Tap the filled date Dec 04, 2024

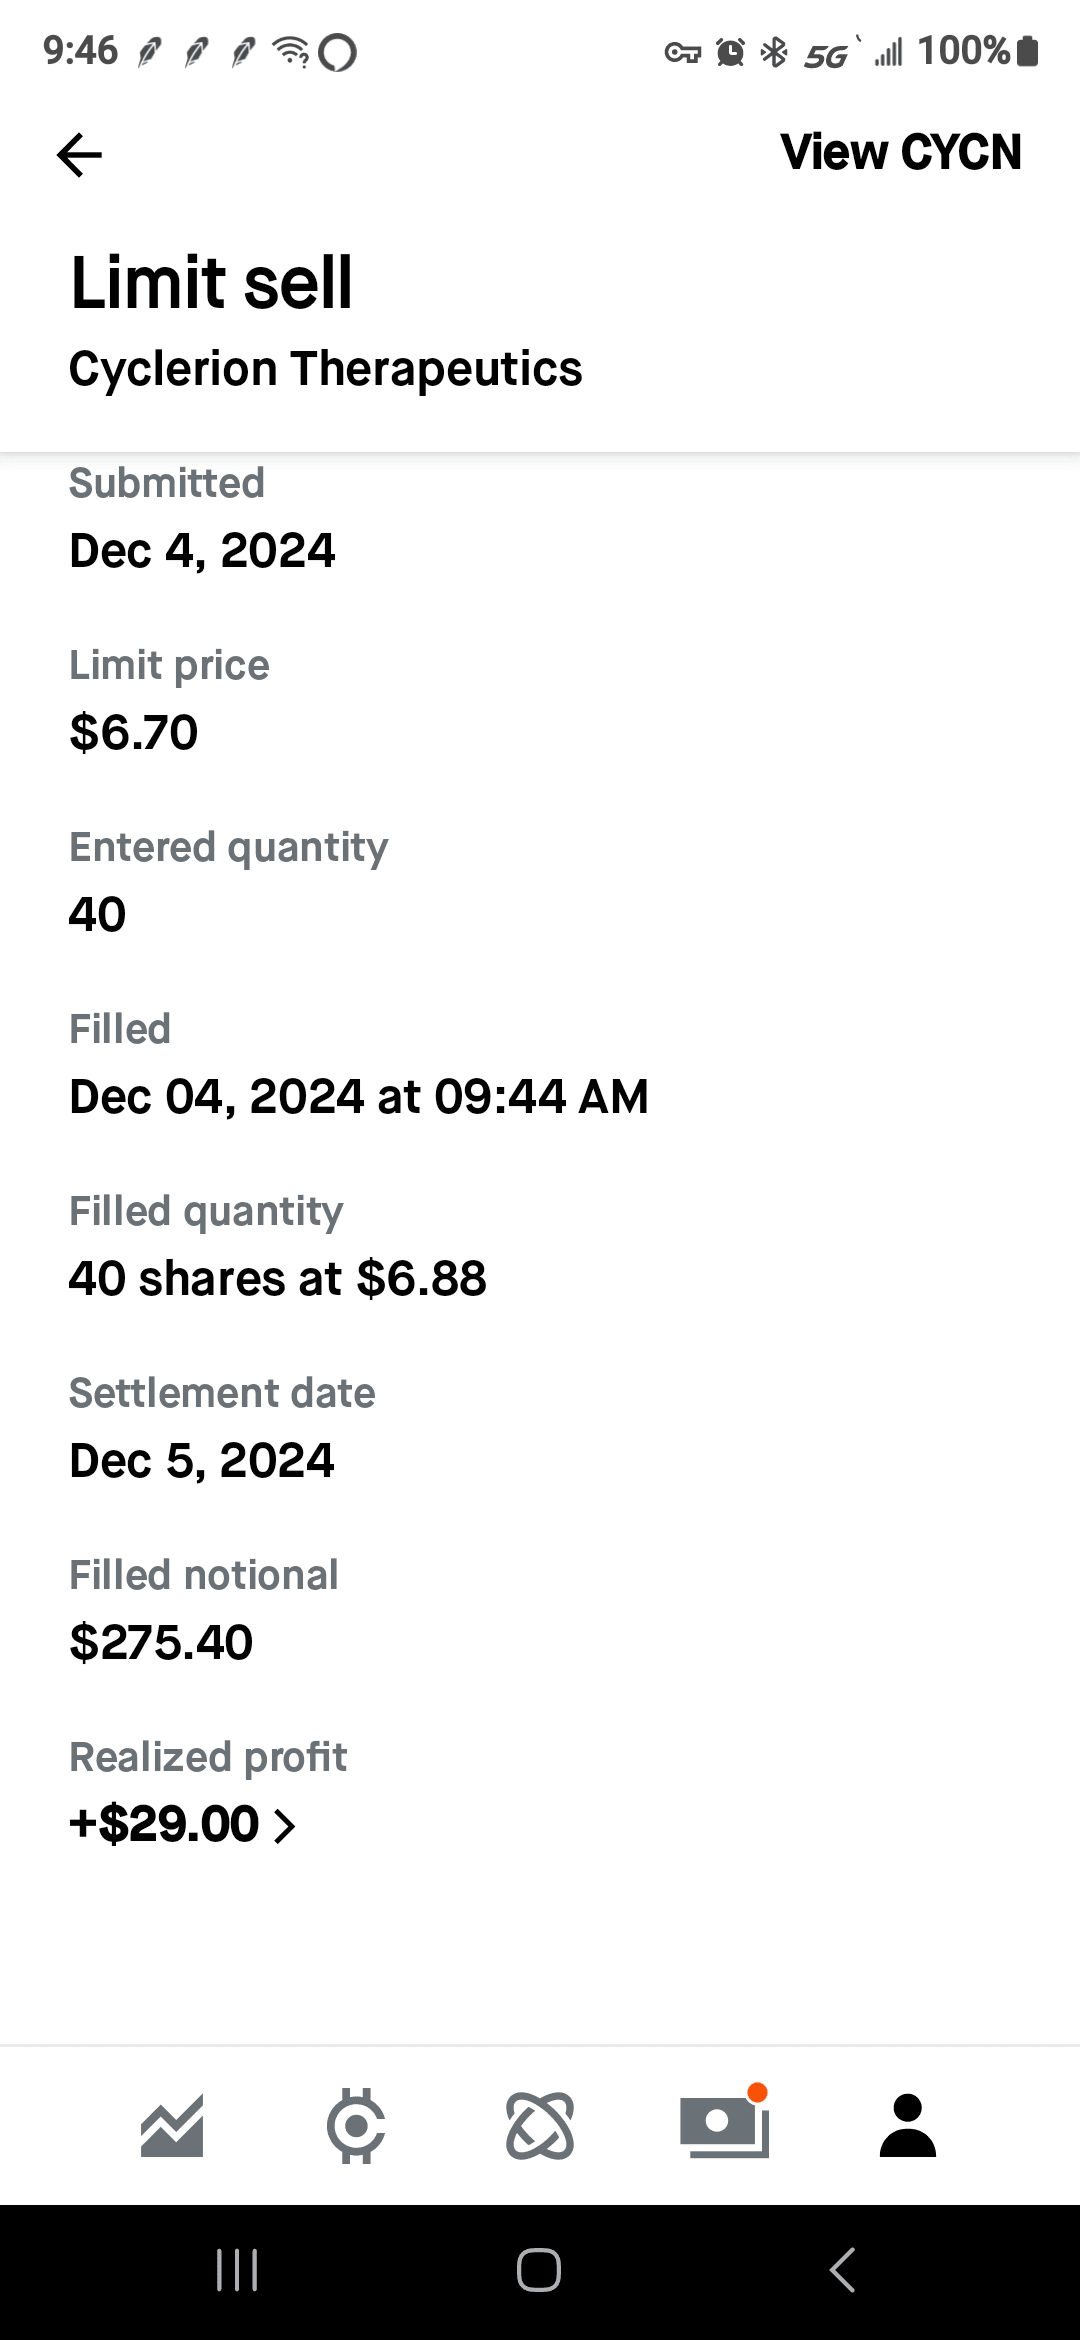[358, 1096]
